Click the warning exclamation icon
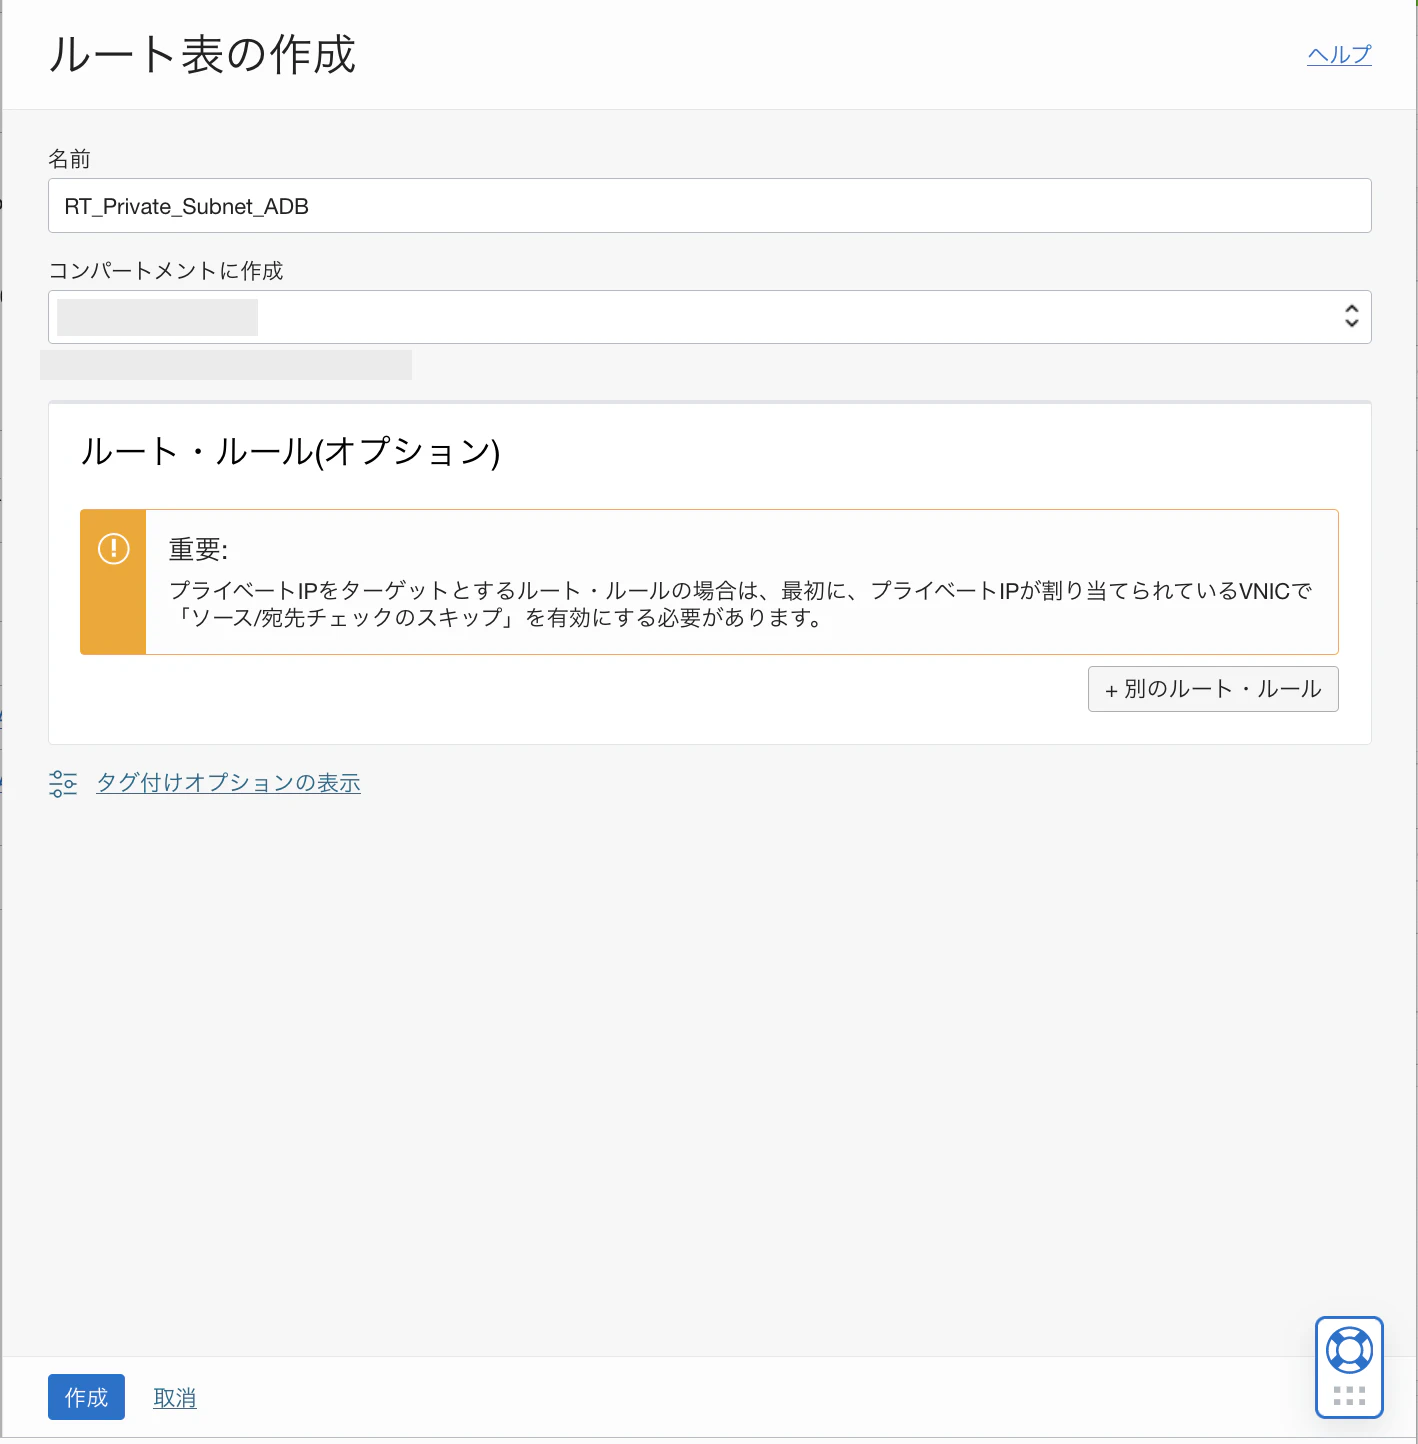 (x=114, y=548)
